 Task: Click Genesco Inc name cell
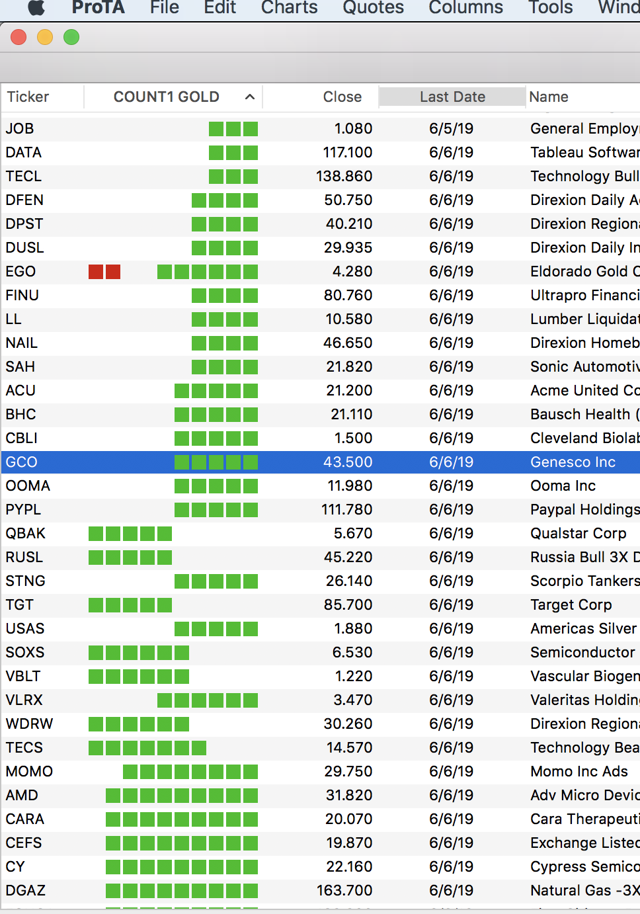click(x=572, y=462)
